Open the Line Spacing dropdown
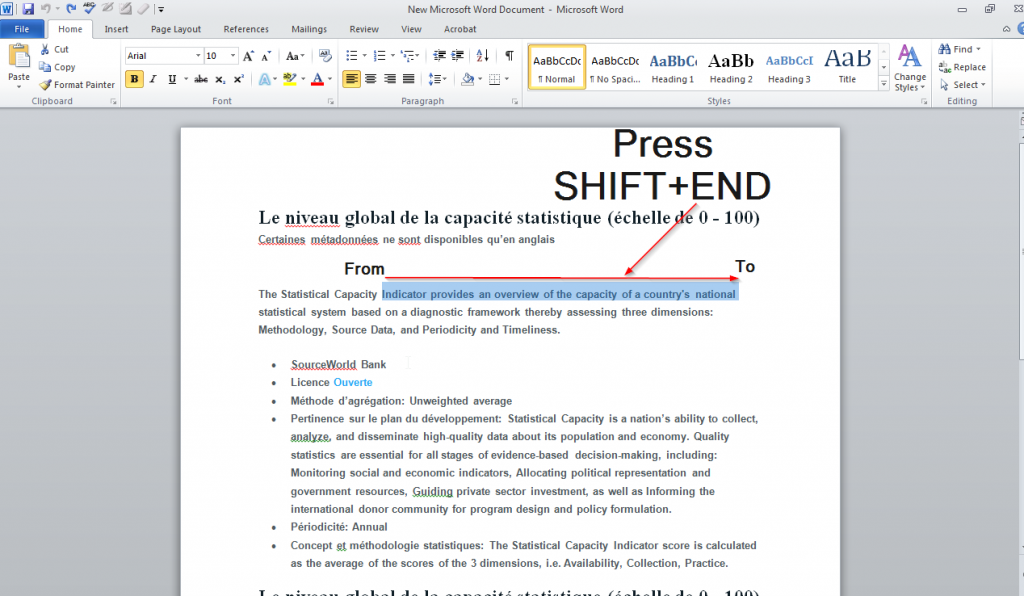The image size is (1024, 596). (437, 79)
